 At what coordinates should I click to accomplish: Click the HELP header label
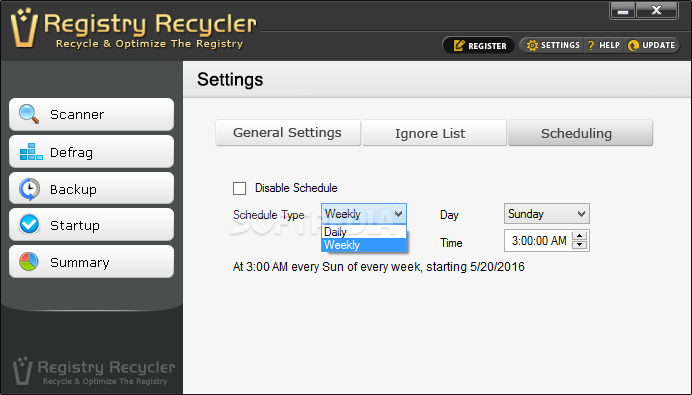(x=609, y=45)
